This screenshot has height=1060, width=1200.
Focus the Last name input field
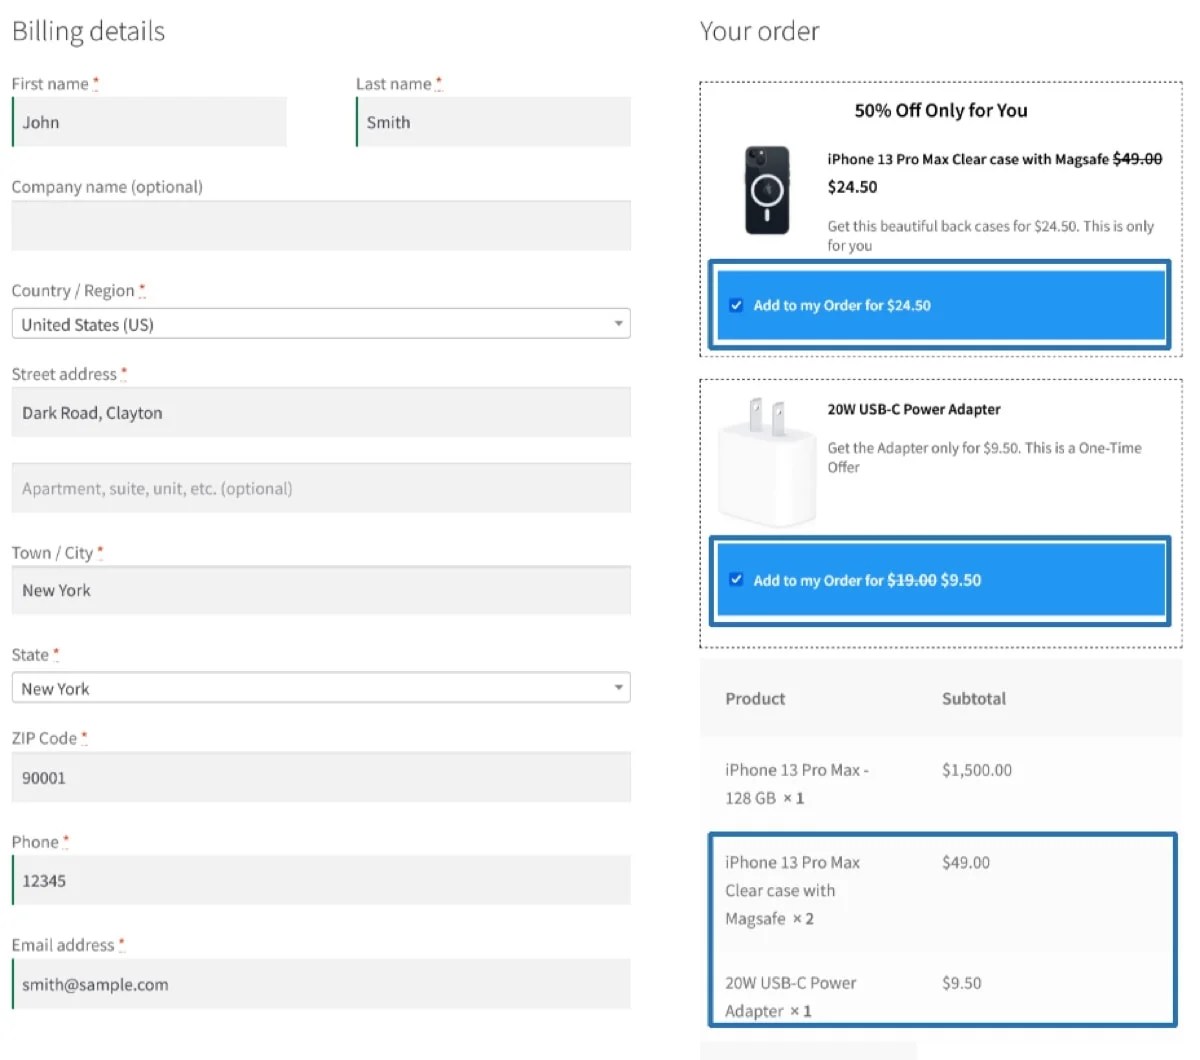pyautogui.click(x=494, y=122)
